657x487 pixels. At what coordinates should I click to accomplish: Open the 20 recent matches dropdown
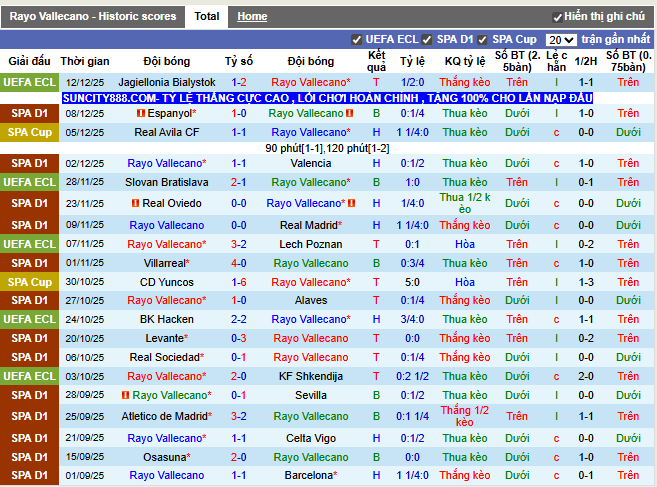[x=561, y=40]
